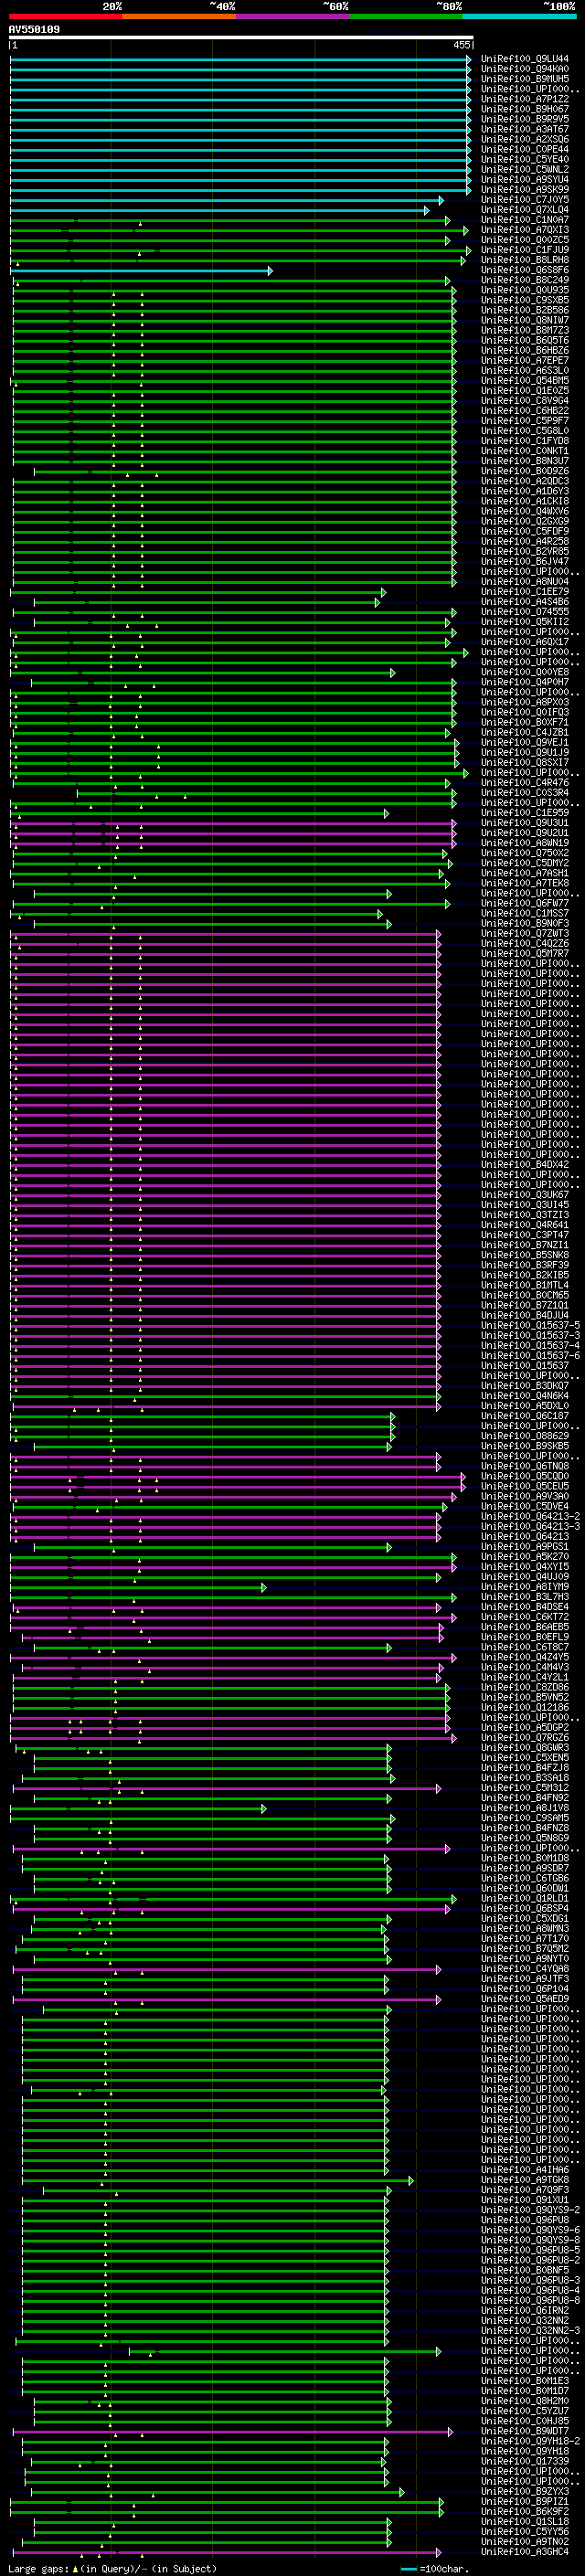Click the green ~80% identity legend segment
Screen dimensions: 585x2576
pyautogui.click(x=406, y=16)
